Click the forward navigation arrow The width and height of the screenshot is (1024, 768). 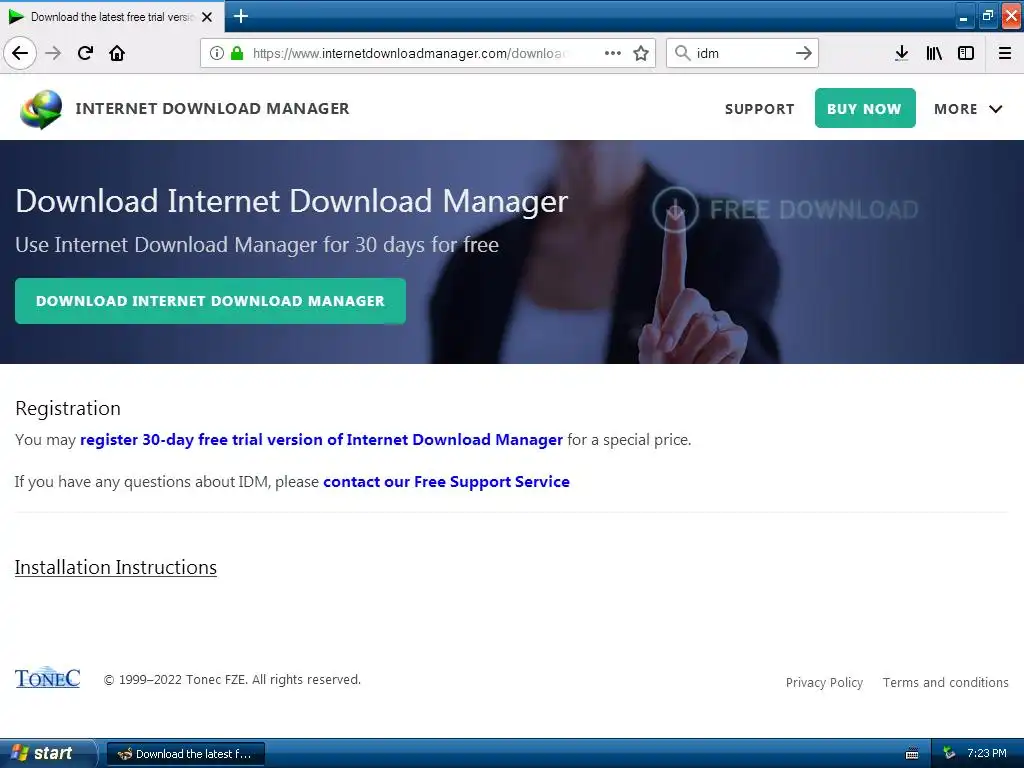click(x=53, y=53)
